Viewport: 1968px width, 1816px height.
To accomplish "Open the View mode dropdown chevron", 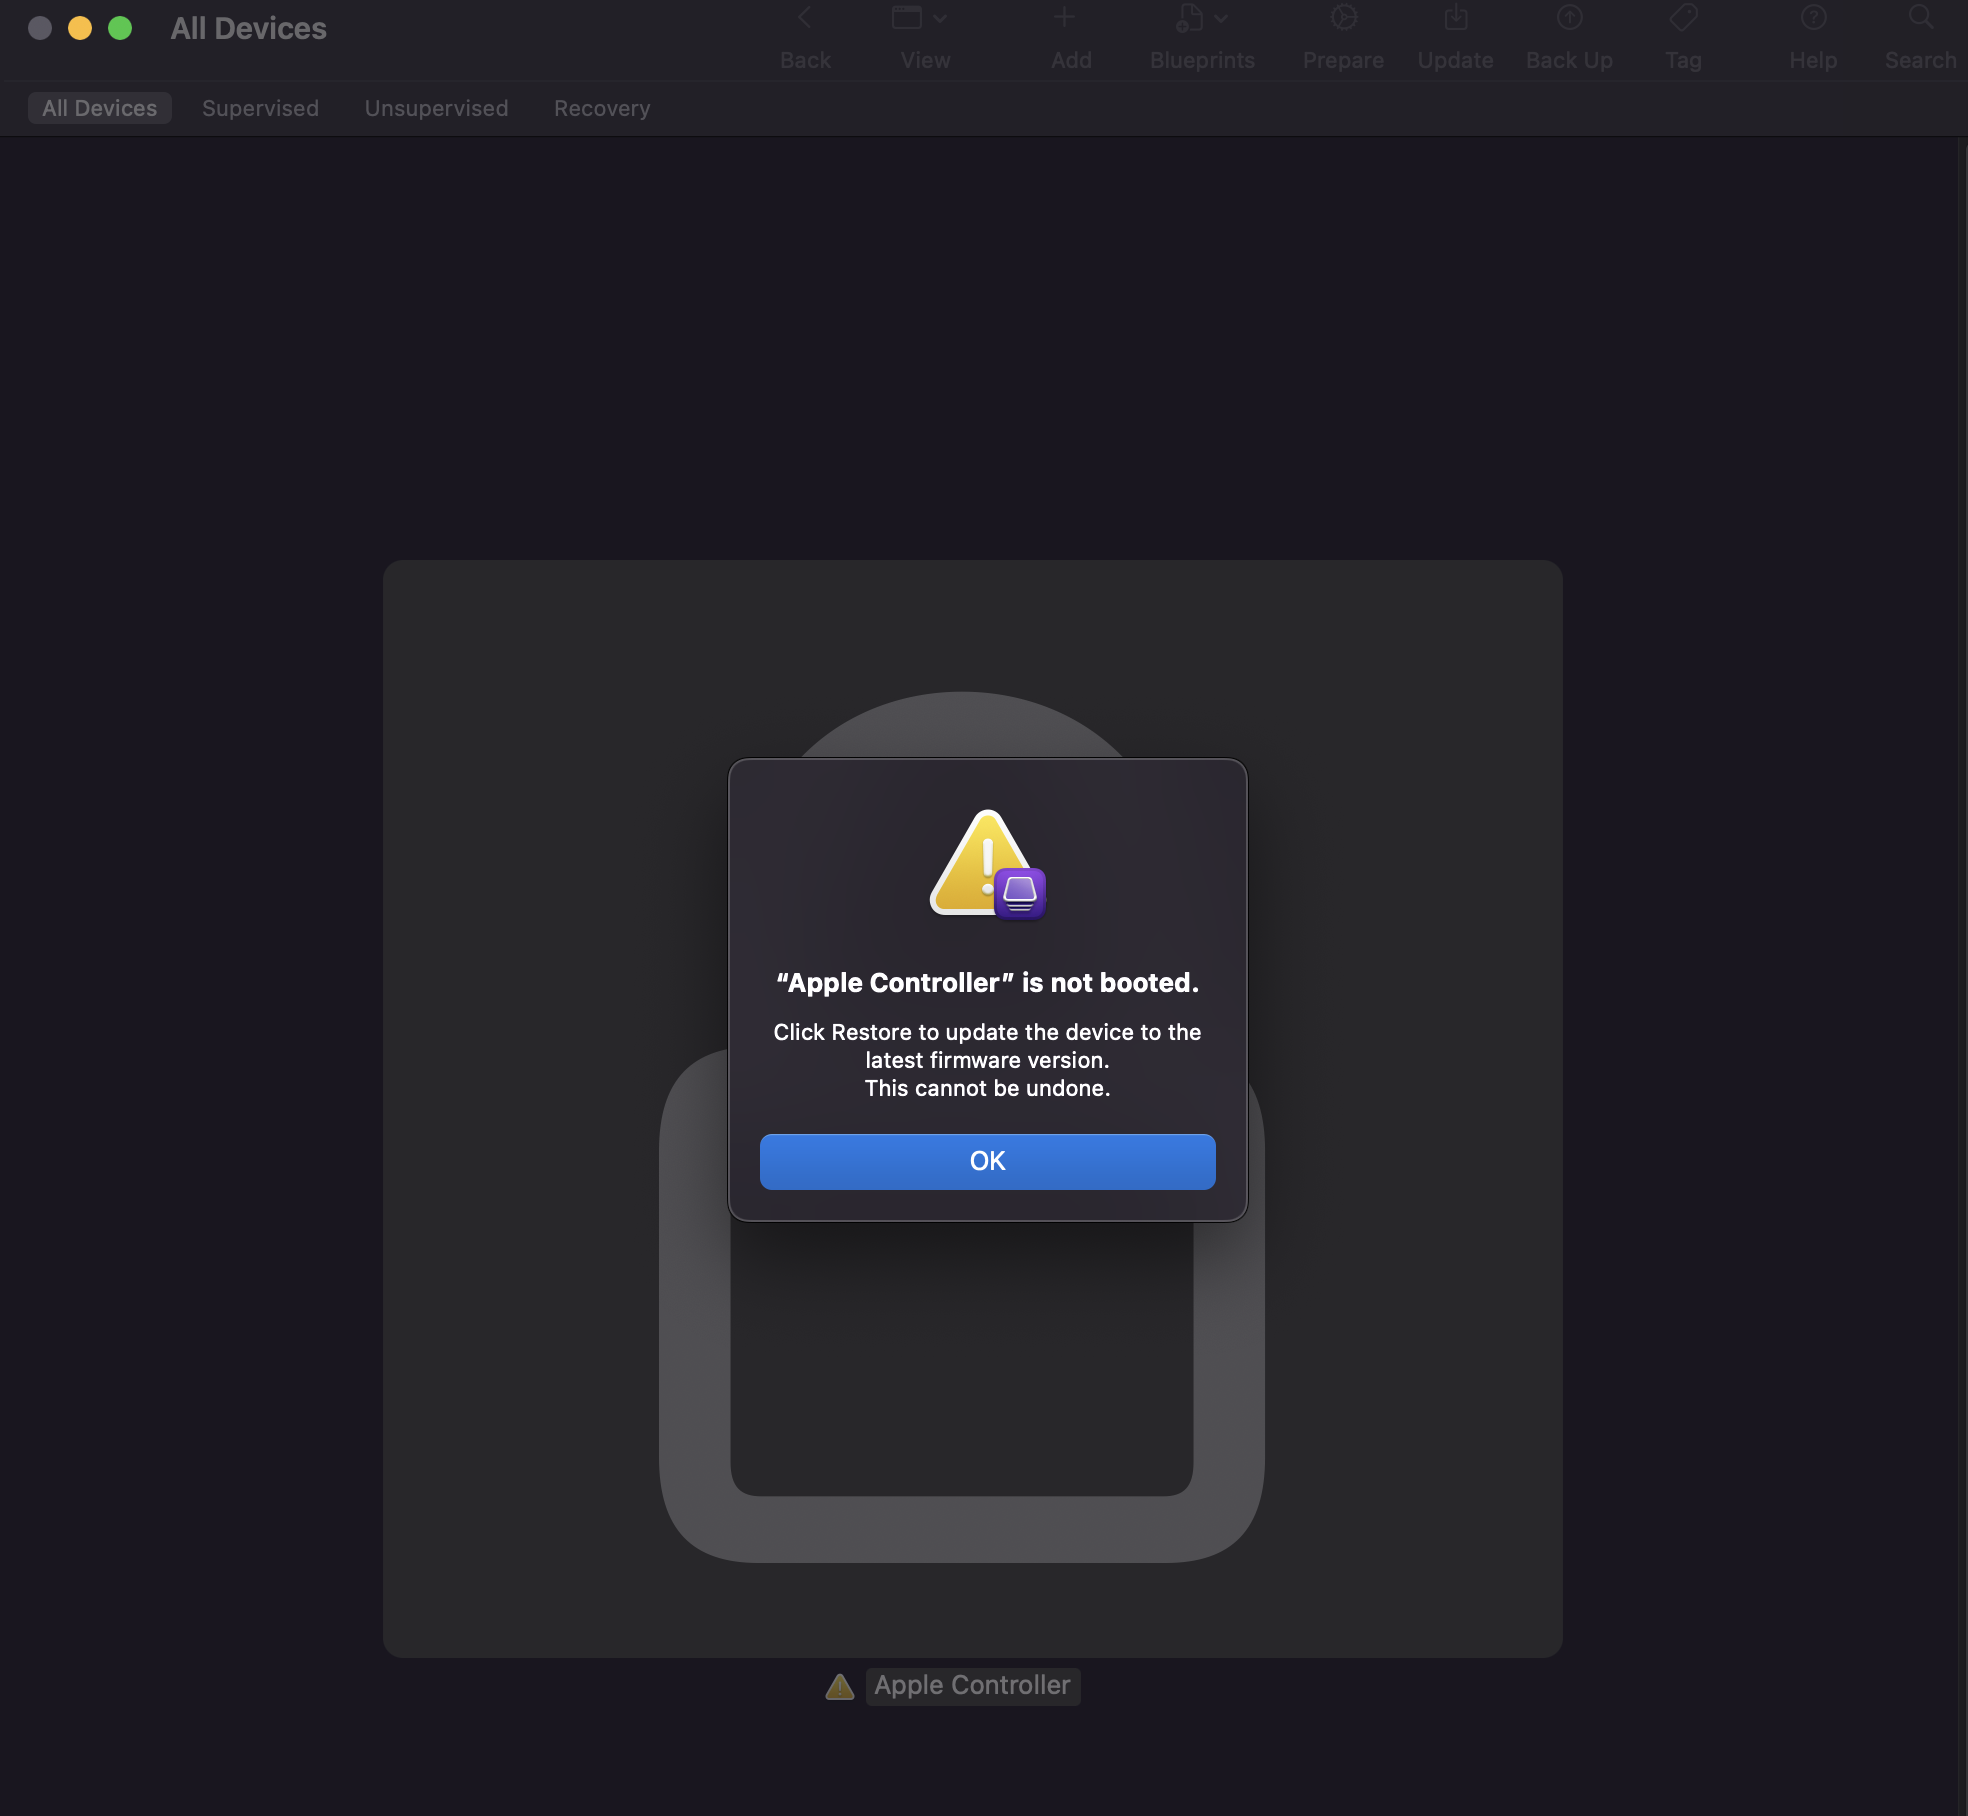I will (x=940, y=18).
